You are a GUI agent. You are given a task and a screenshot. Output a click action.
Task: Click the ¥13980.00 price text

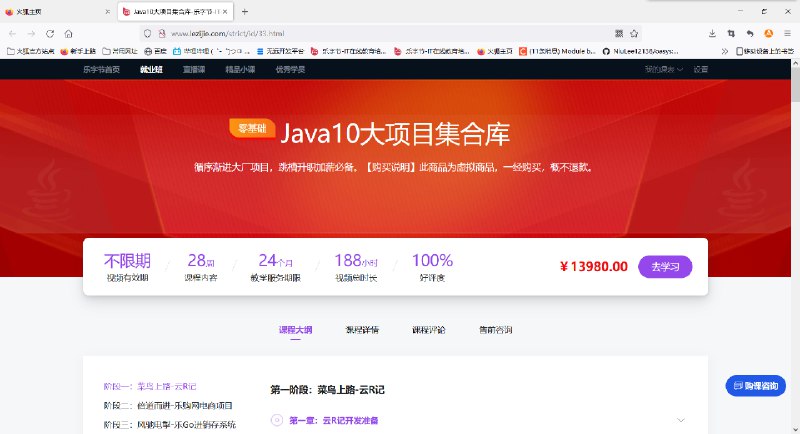(x=594, y=267)
